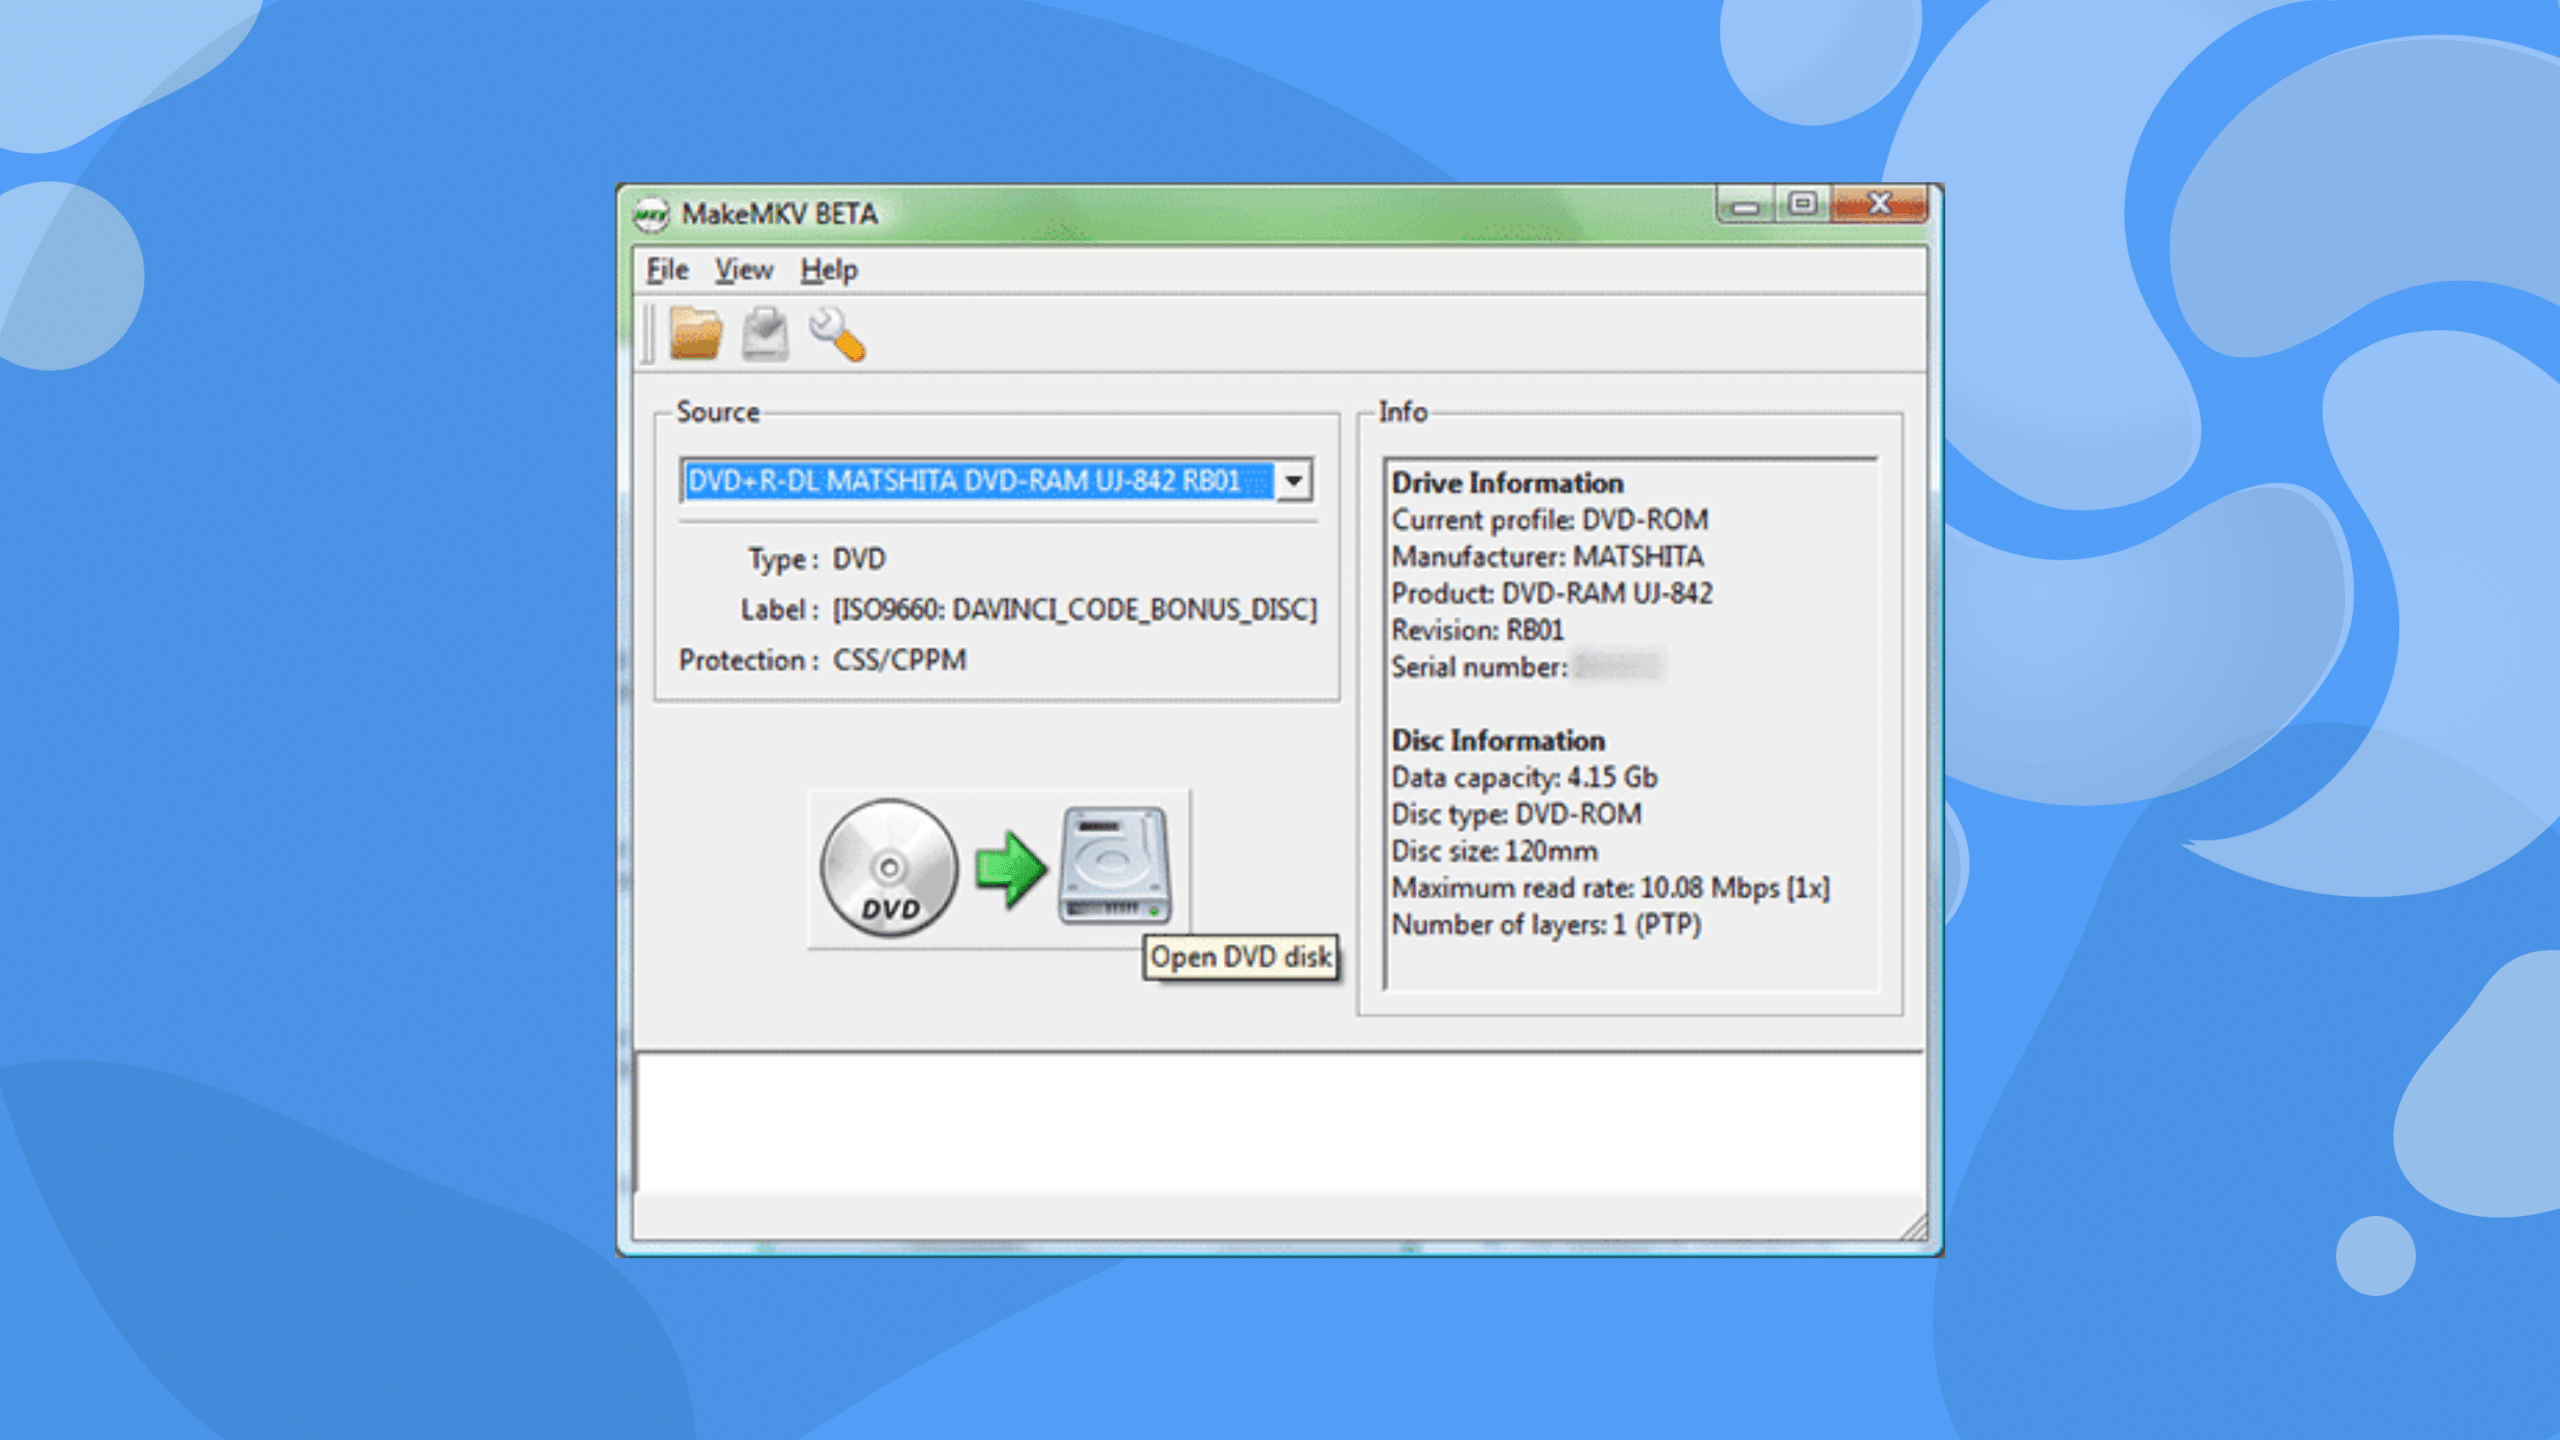Click the MakeMKV app icon in title bar

651,214
